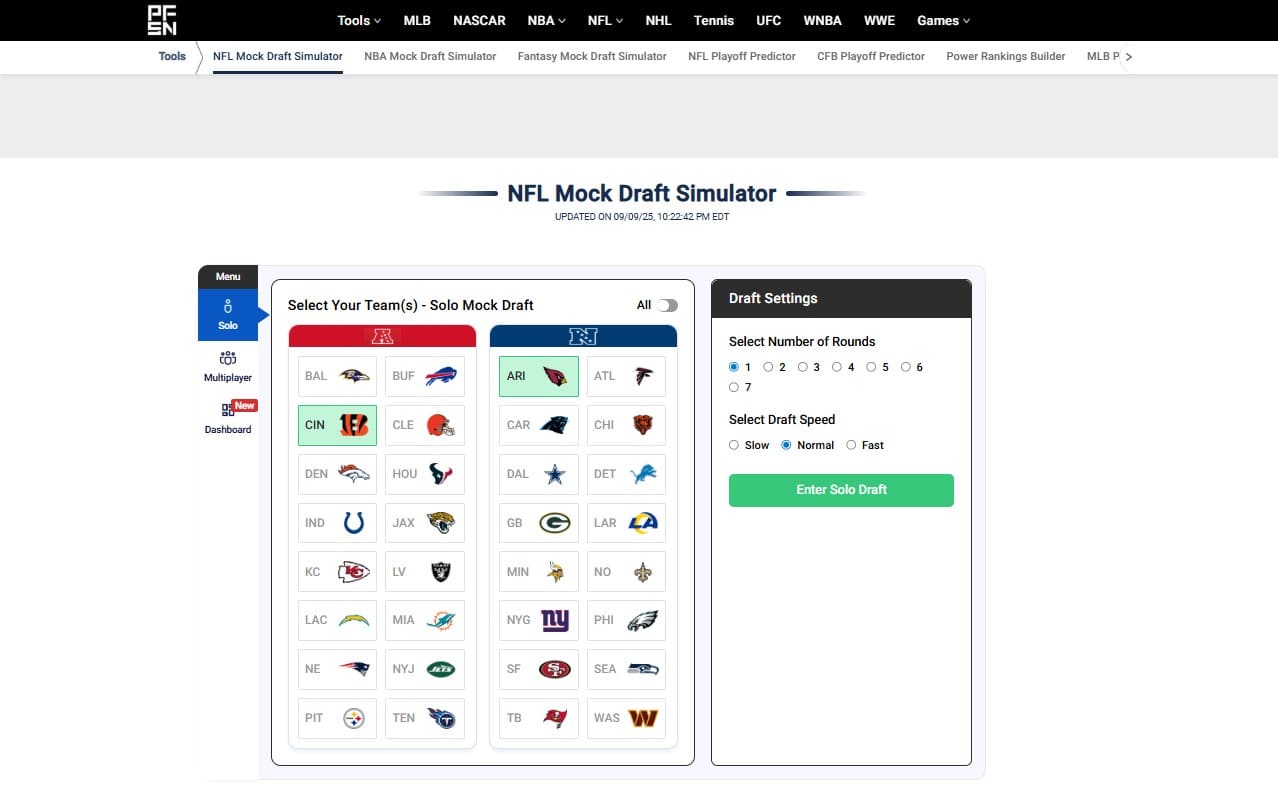
Task: Select 3 rounds radio button
Action: (x=802, y=367)
